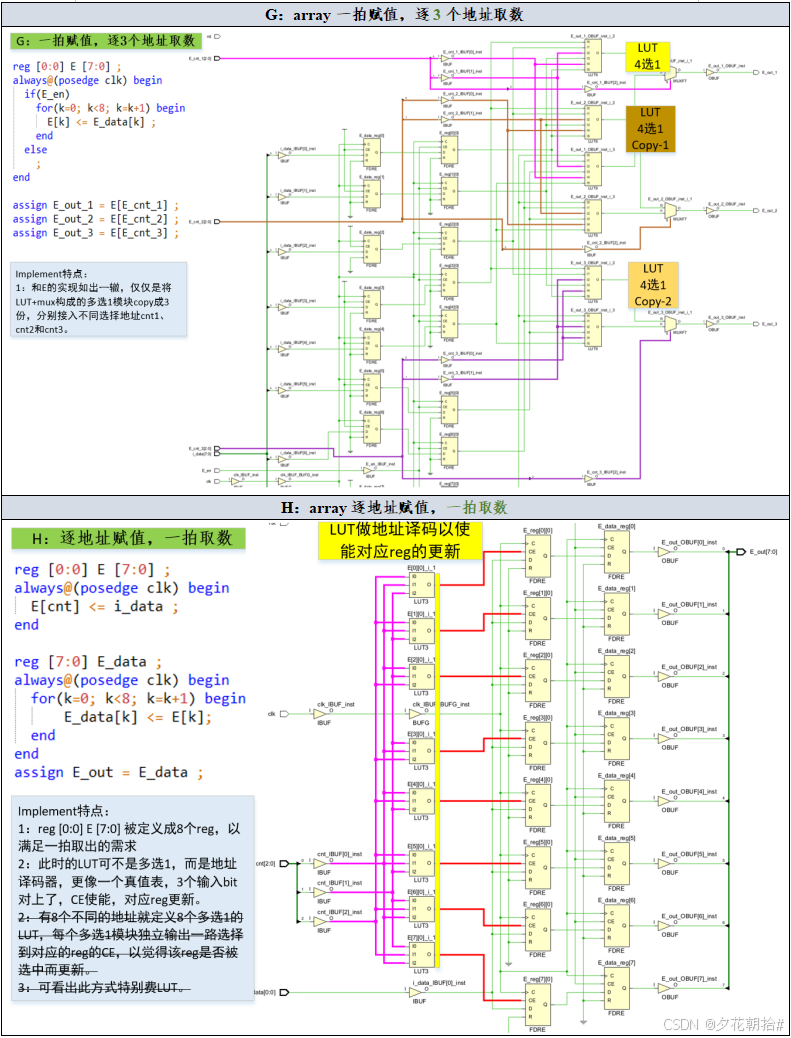Click code line 'E_data[k] <= E[k];'
Screen dimensions: 791x1038
click(x=138, y=717)
